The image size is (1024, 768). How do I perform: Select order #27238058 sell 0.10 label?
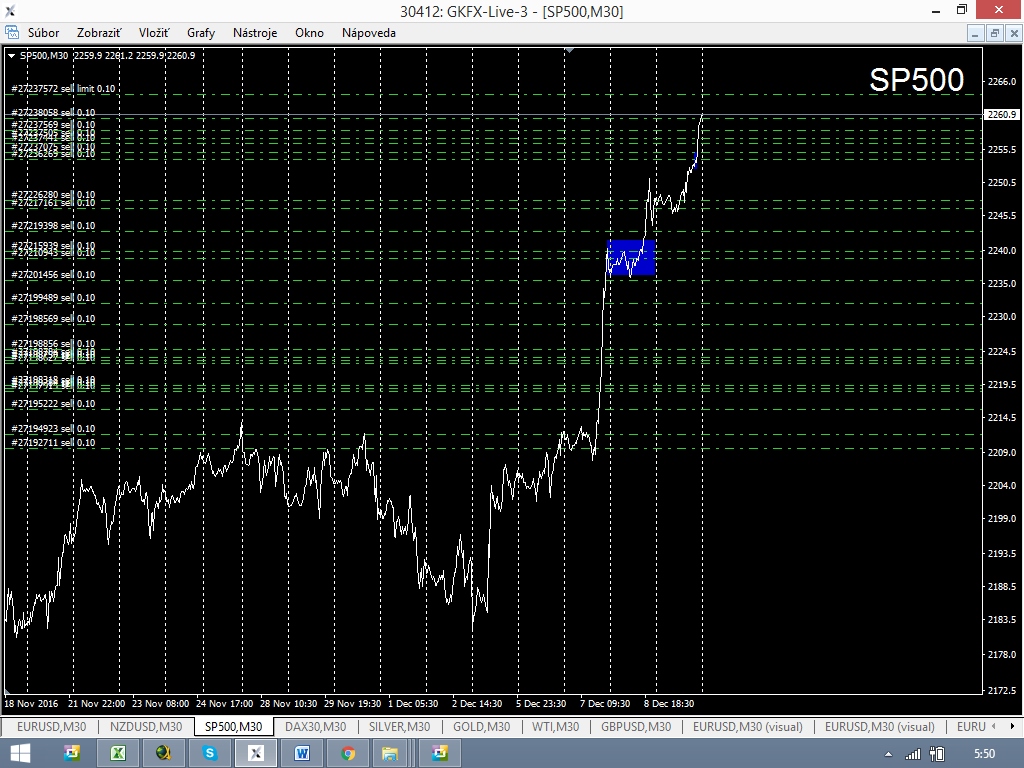[x=54, y=112]
